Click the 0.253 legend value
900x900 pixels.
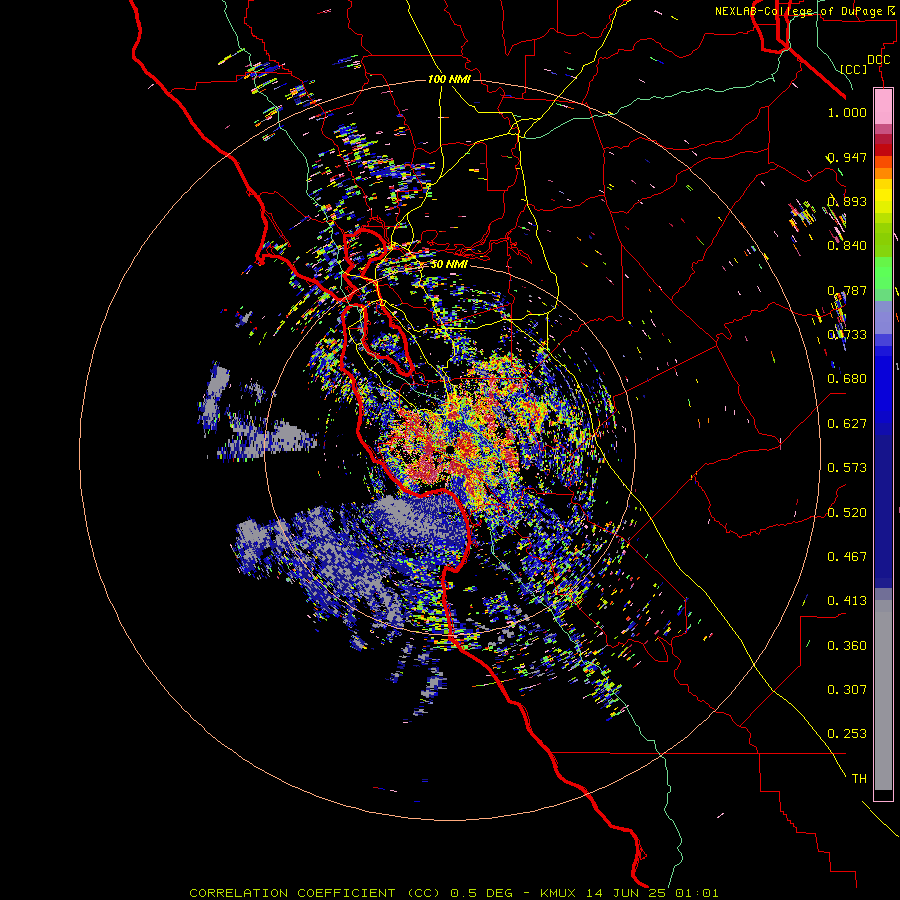click(847, 734)
